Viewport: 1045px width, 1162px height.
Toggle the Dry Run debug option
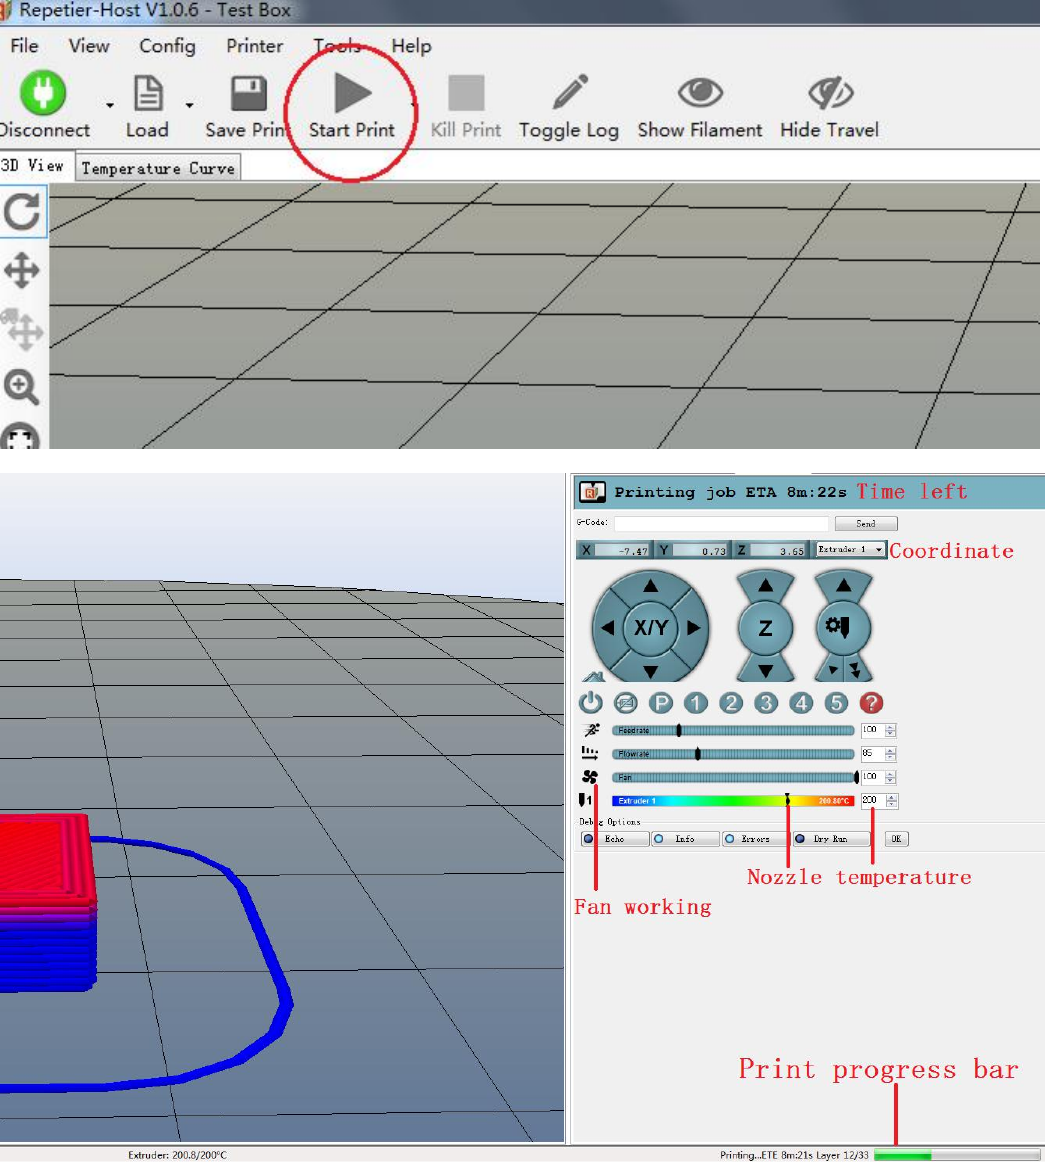coord(830,839)
